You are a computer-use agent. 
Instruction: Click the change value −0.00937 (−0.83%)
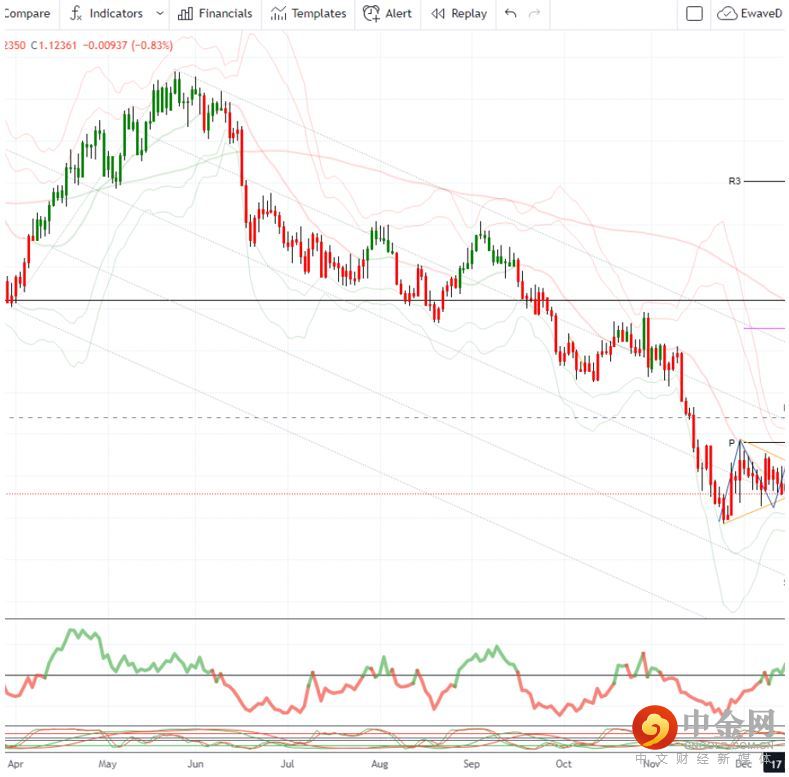coord(128,45)
